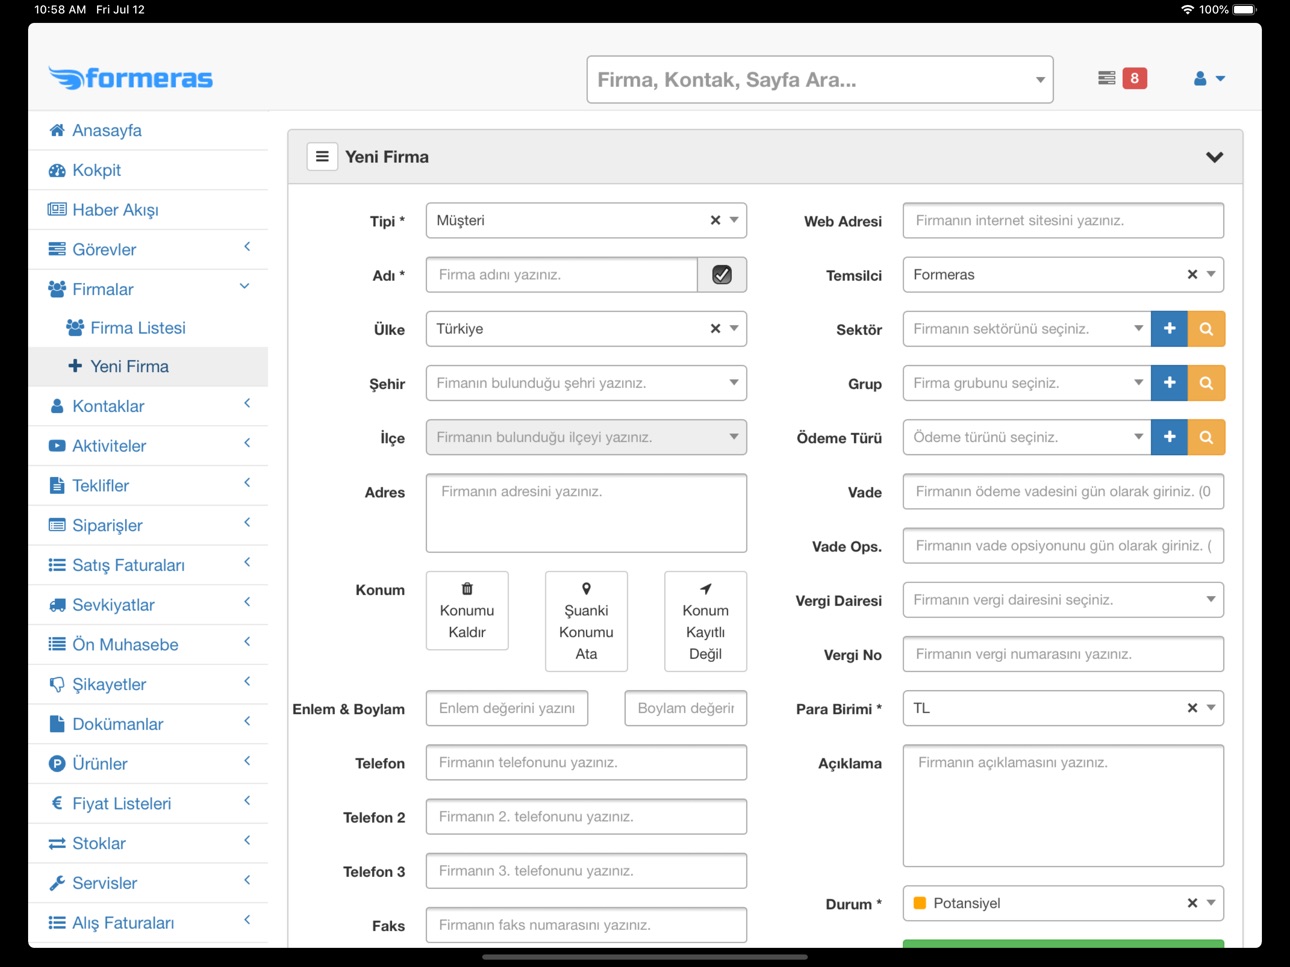Add a new Grup with plus button
The height and width of the screenshot is (967, 1290).
pyautogui.click(x=1169, y=383)
